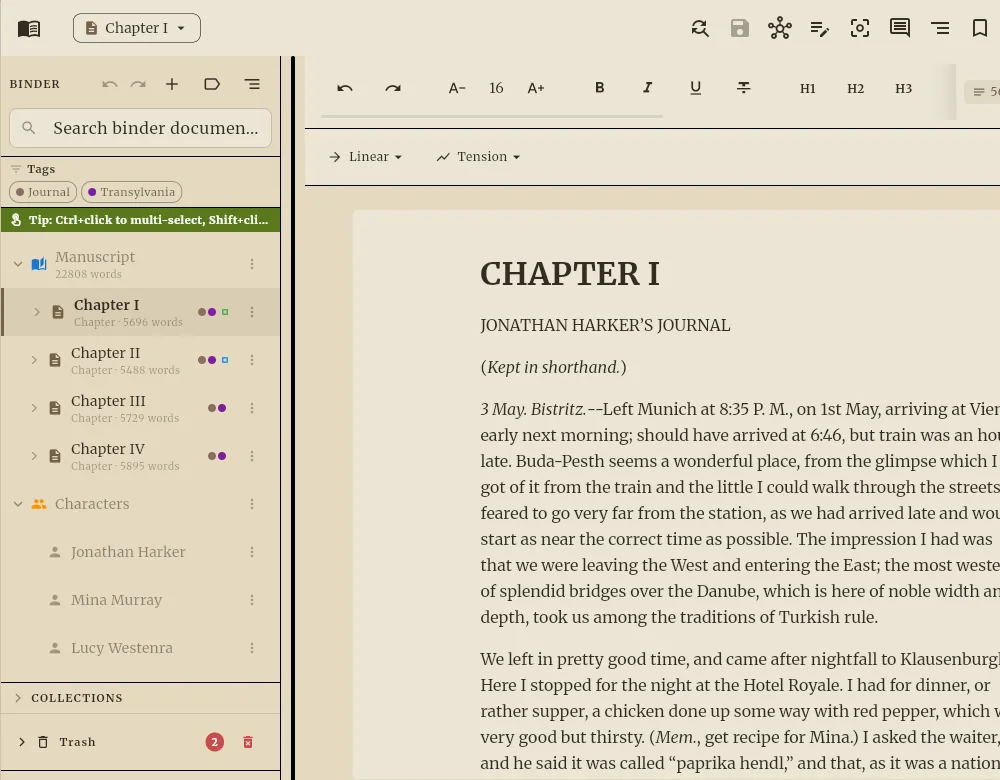Image resolution: width=1000 pixels, height=780 pixels.
Task: Open the binder menu list icon
Action: point(253,84)
